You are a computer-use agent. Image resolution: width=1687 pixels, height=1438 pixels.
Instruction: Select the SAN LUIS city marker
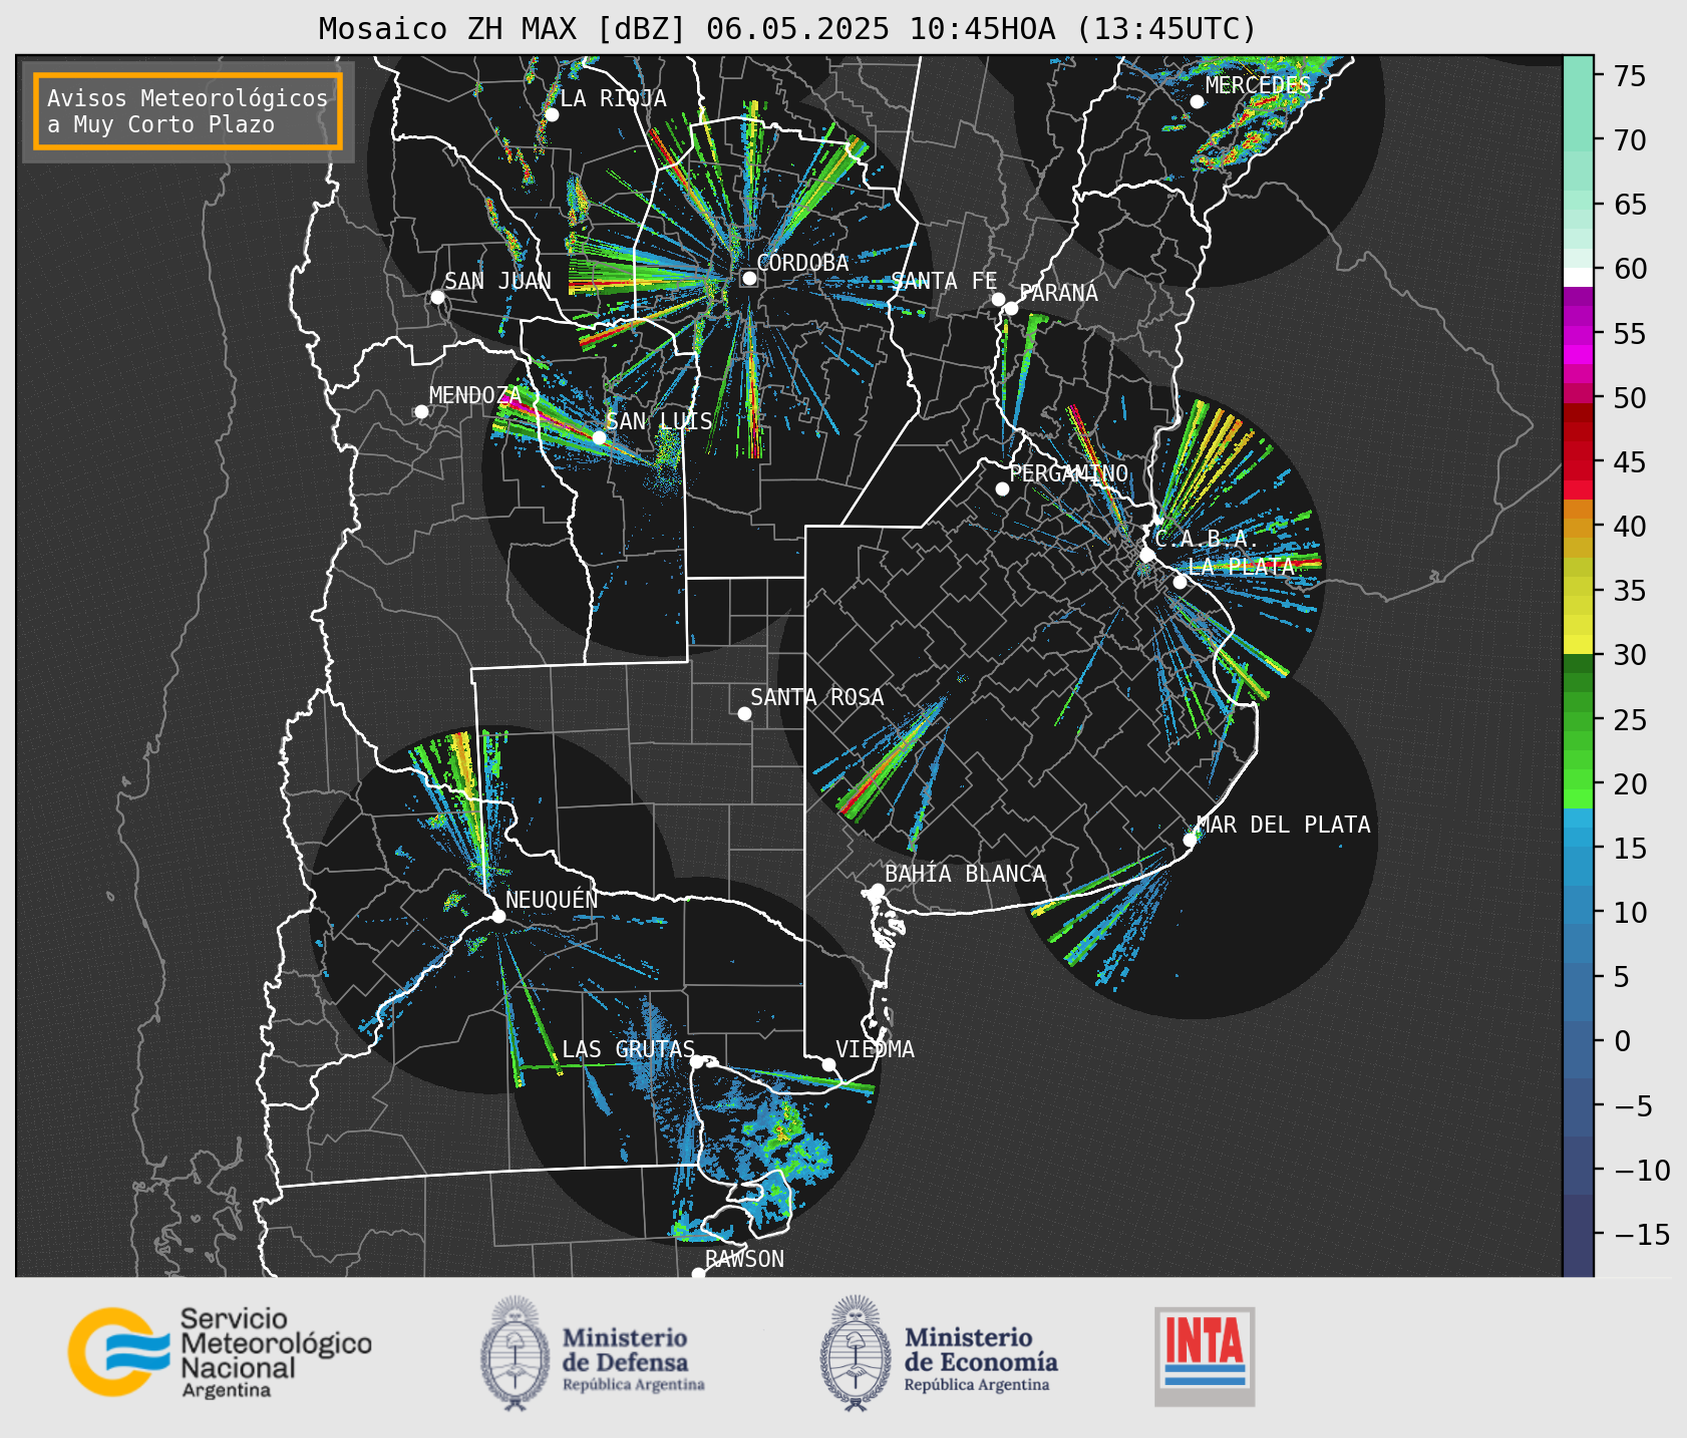point(598,437)
